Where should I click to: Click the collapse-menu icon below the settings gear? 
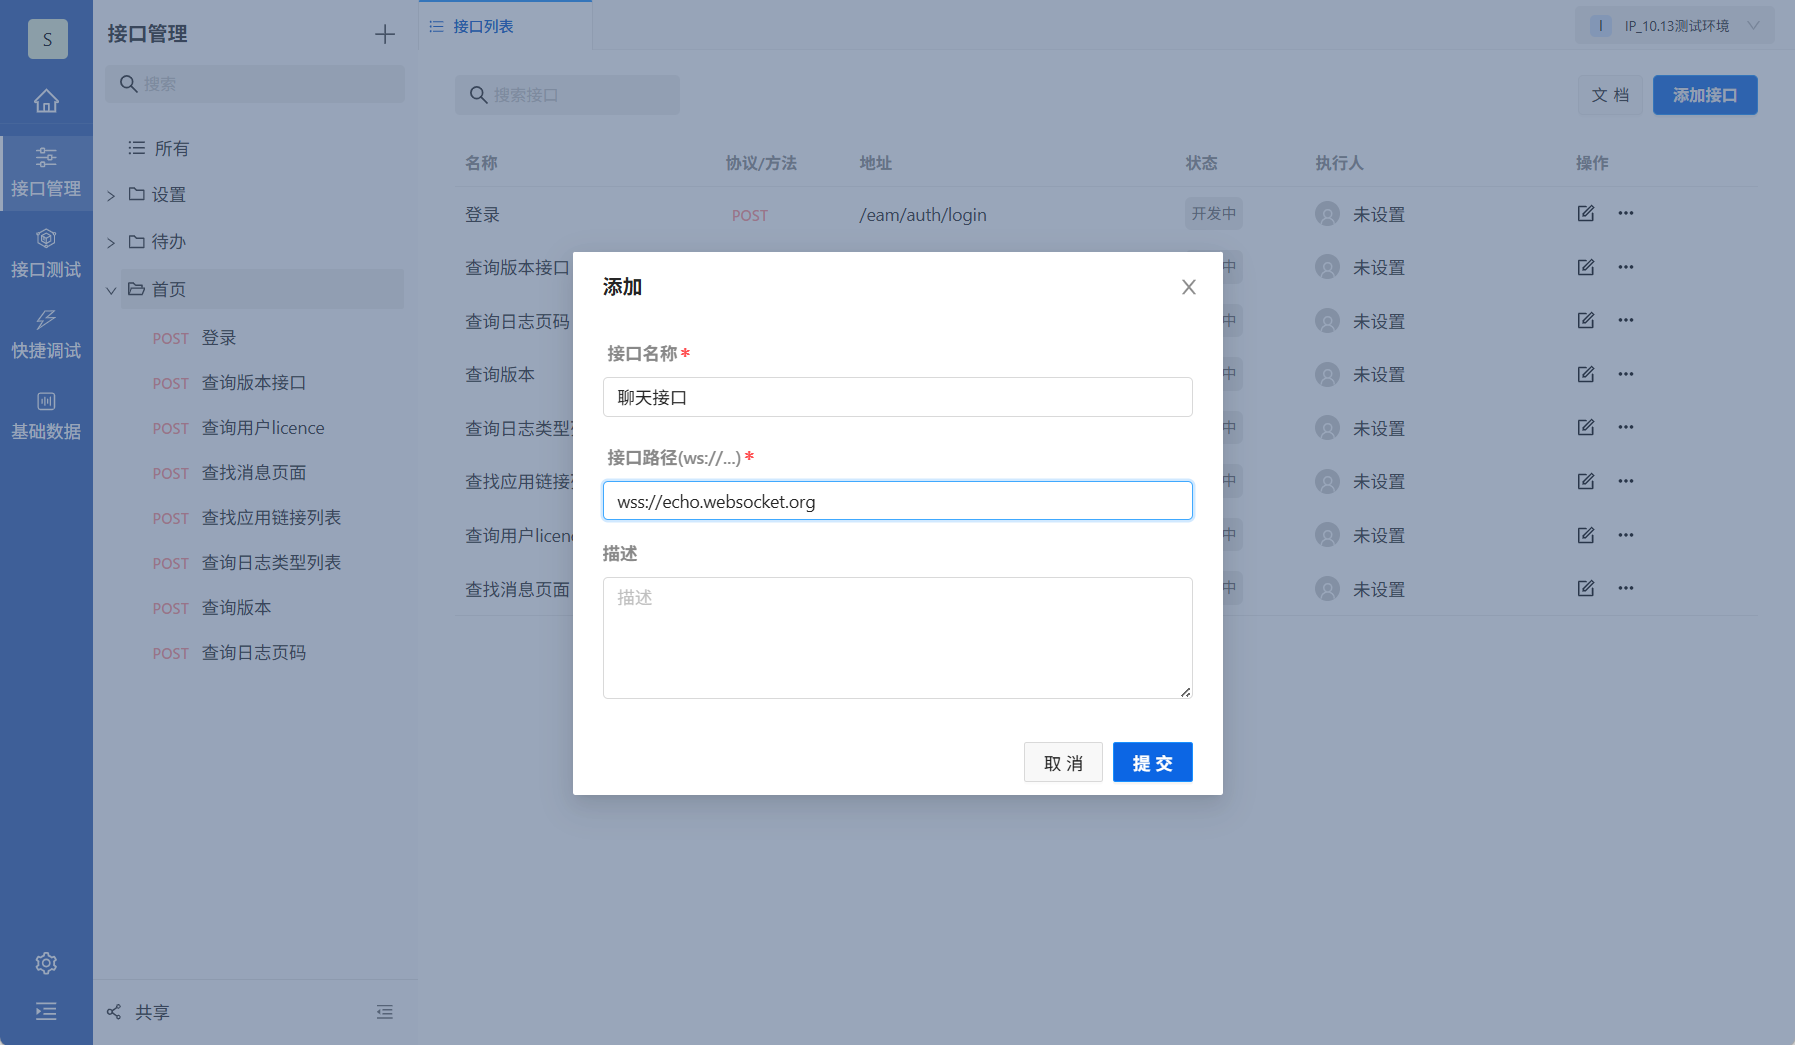coord(46,1011)
